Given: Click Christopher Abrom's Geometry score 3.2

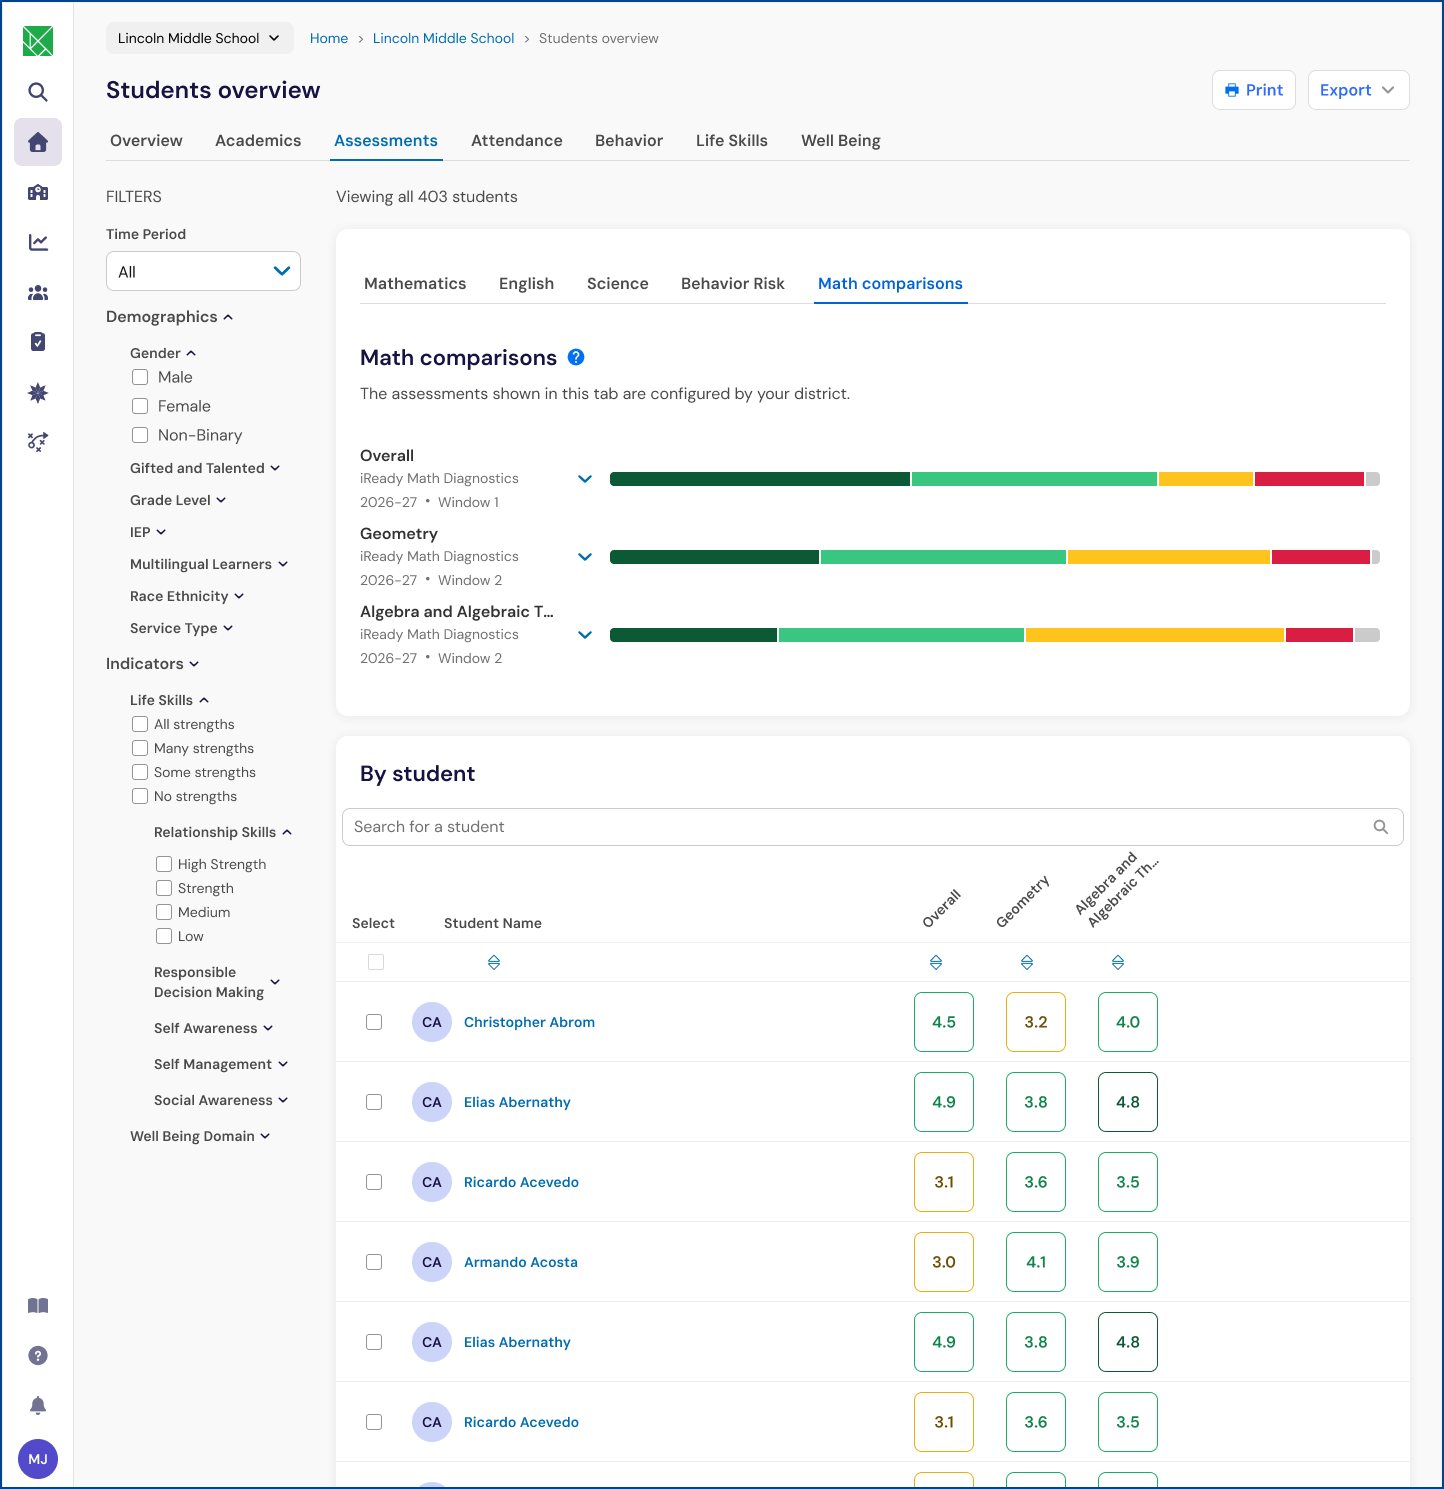Looking at the screenshot, I should click(1036, 1022).
